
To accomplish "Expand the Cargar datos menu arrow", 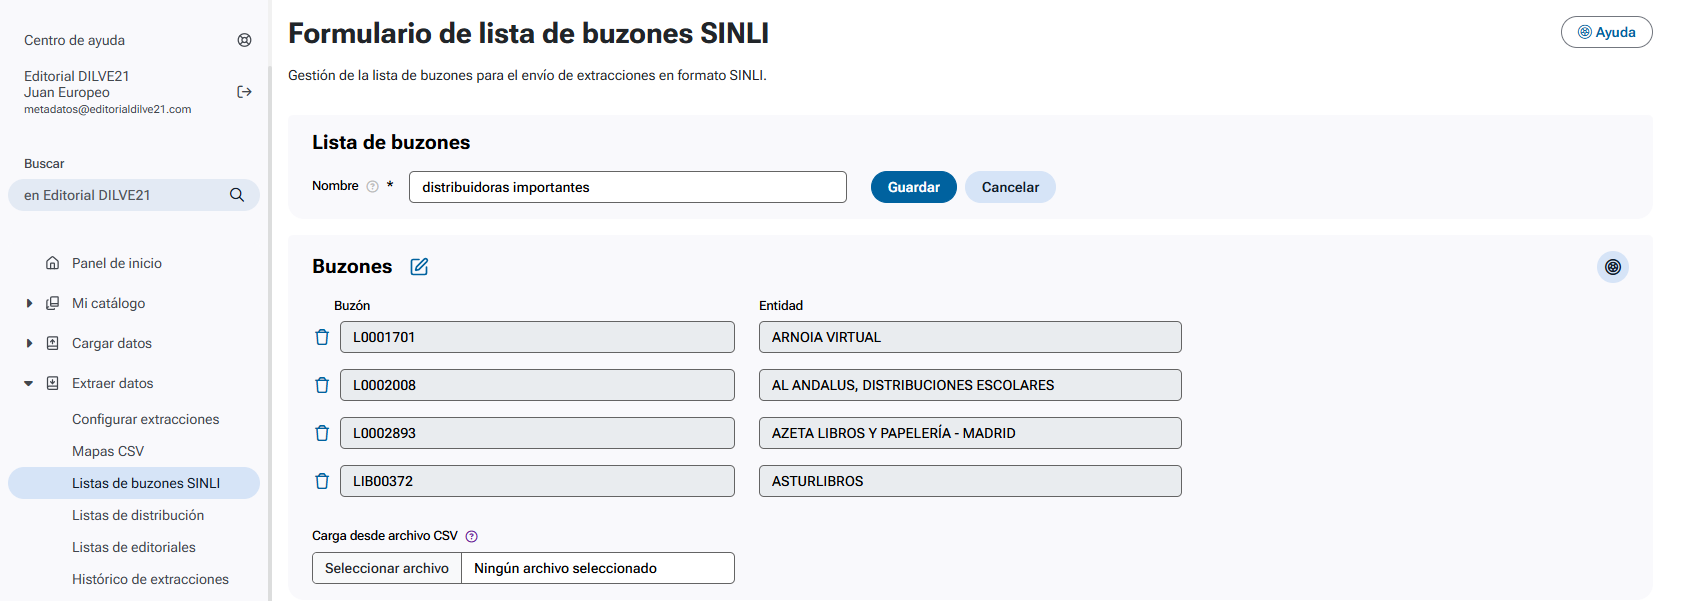I will [29, 343].
